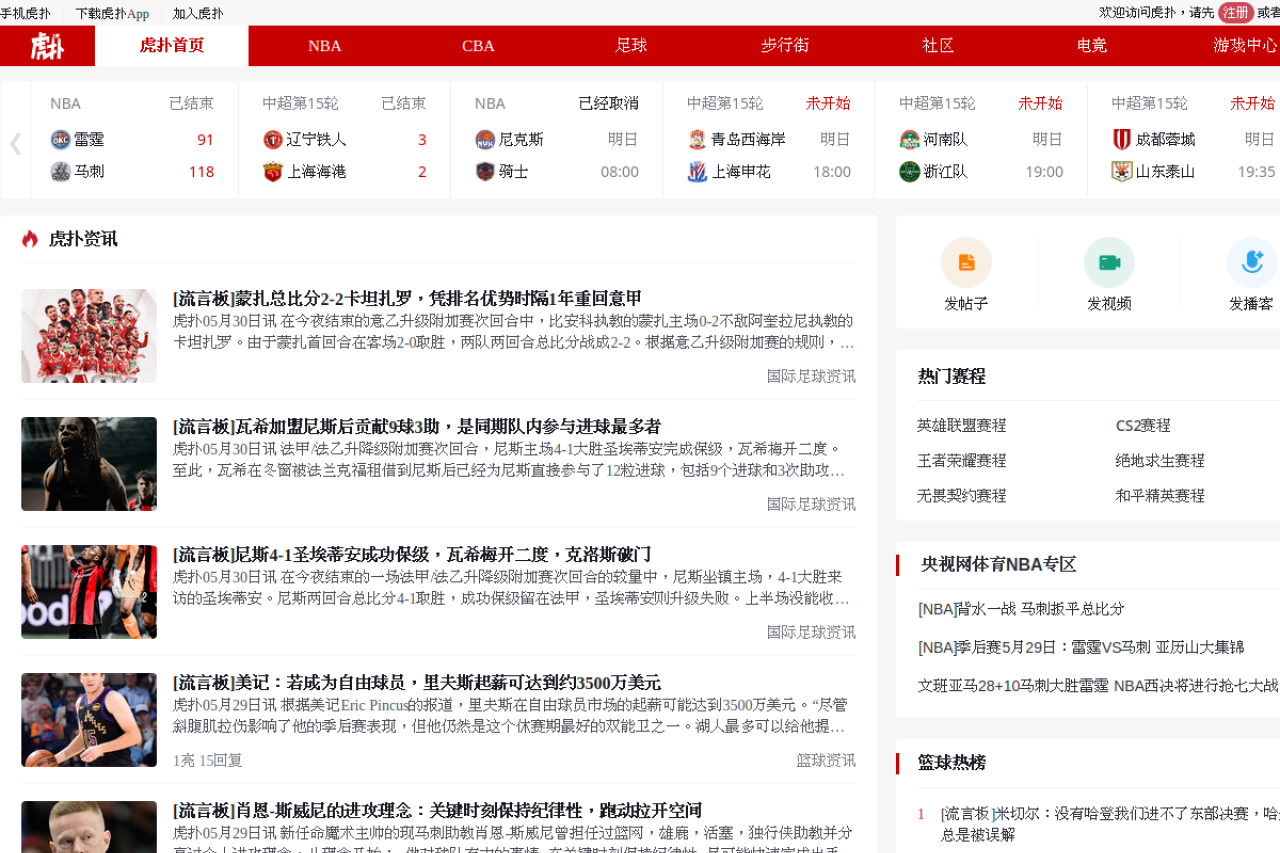Click the Thunder team logo

60,140
